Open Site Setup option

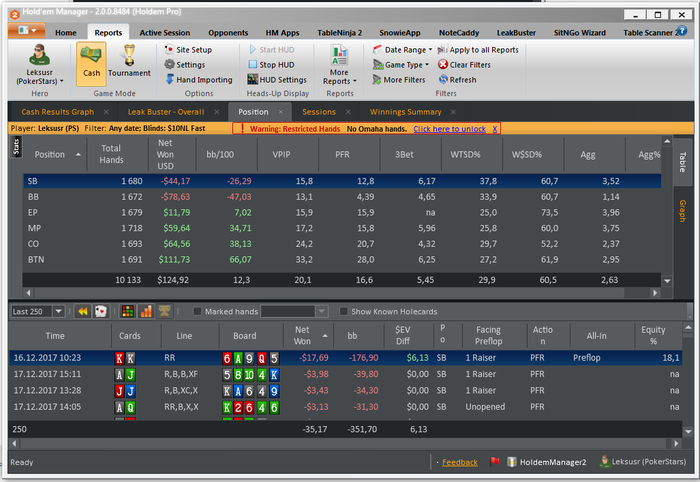pos(188,50)
